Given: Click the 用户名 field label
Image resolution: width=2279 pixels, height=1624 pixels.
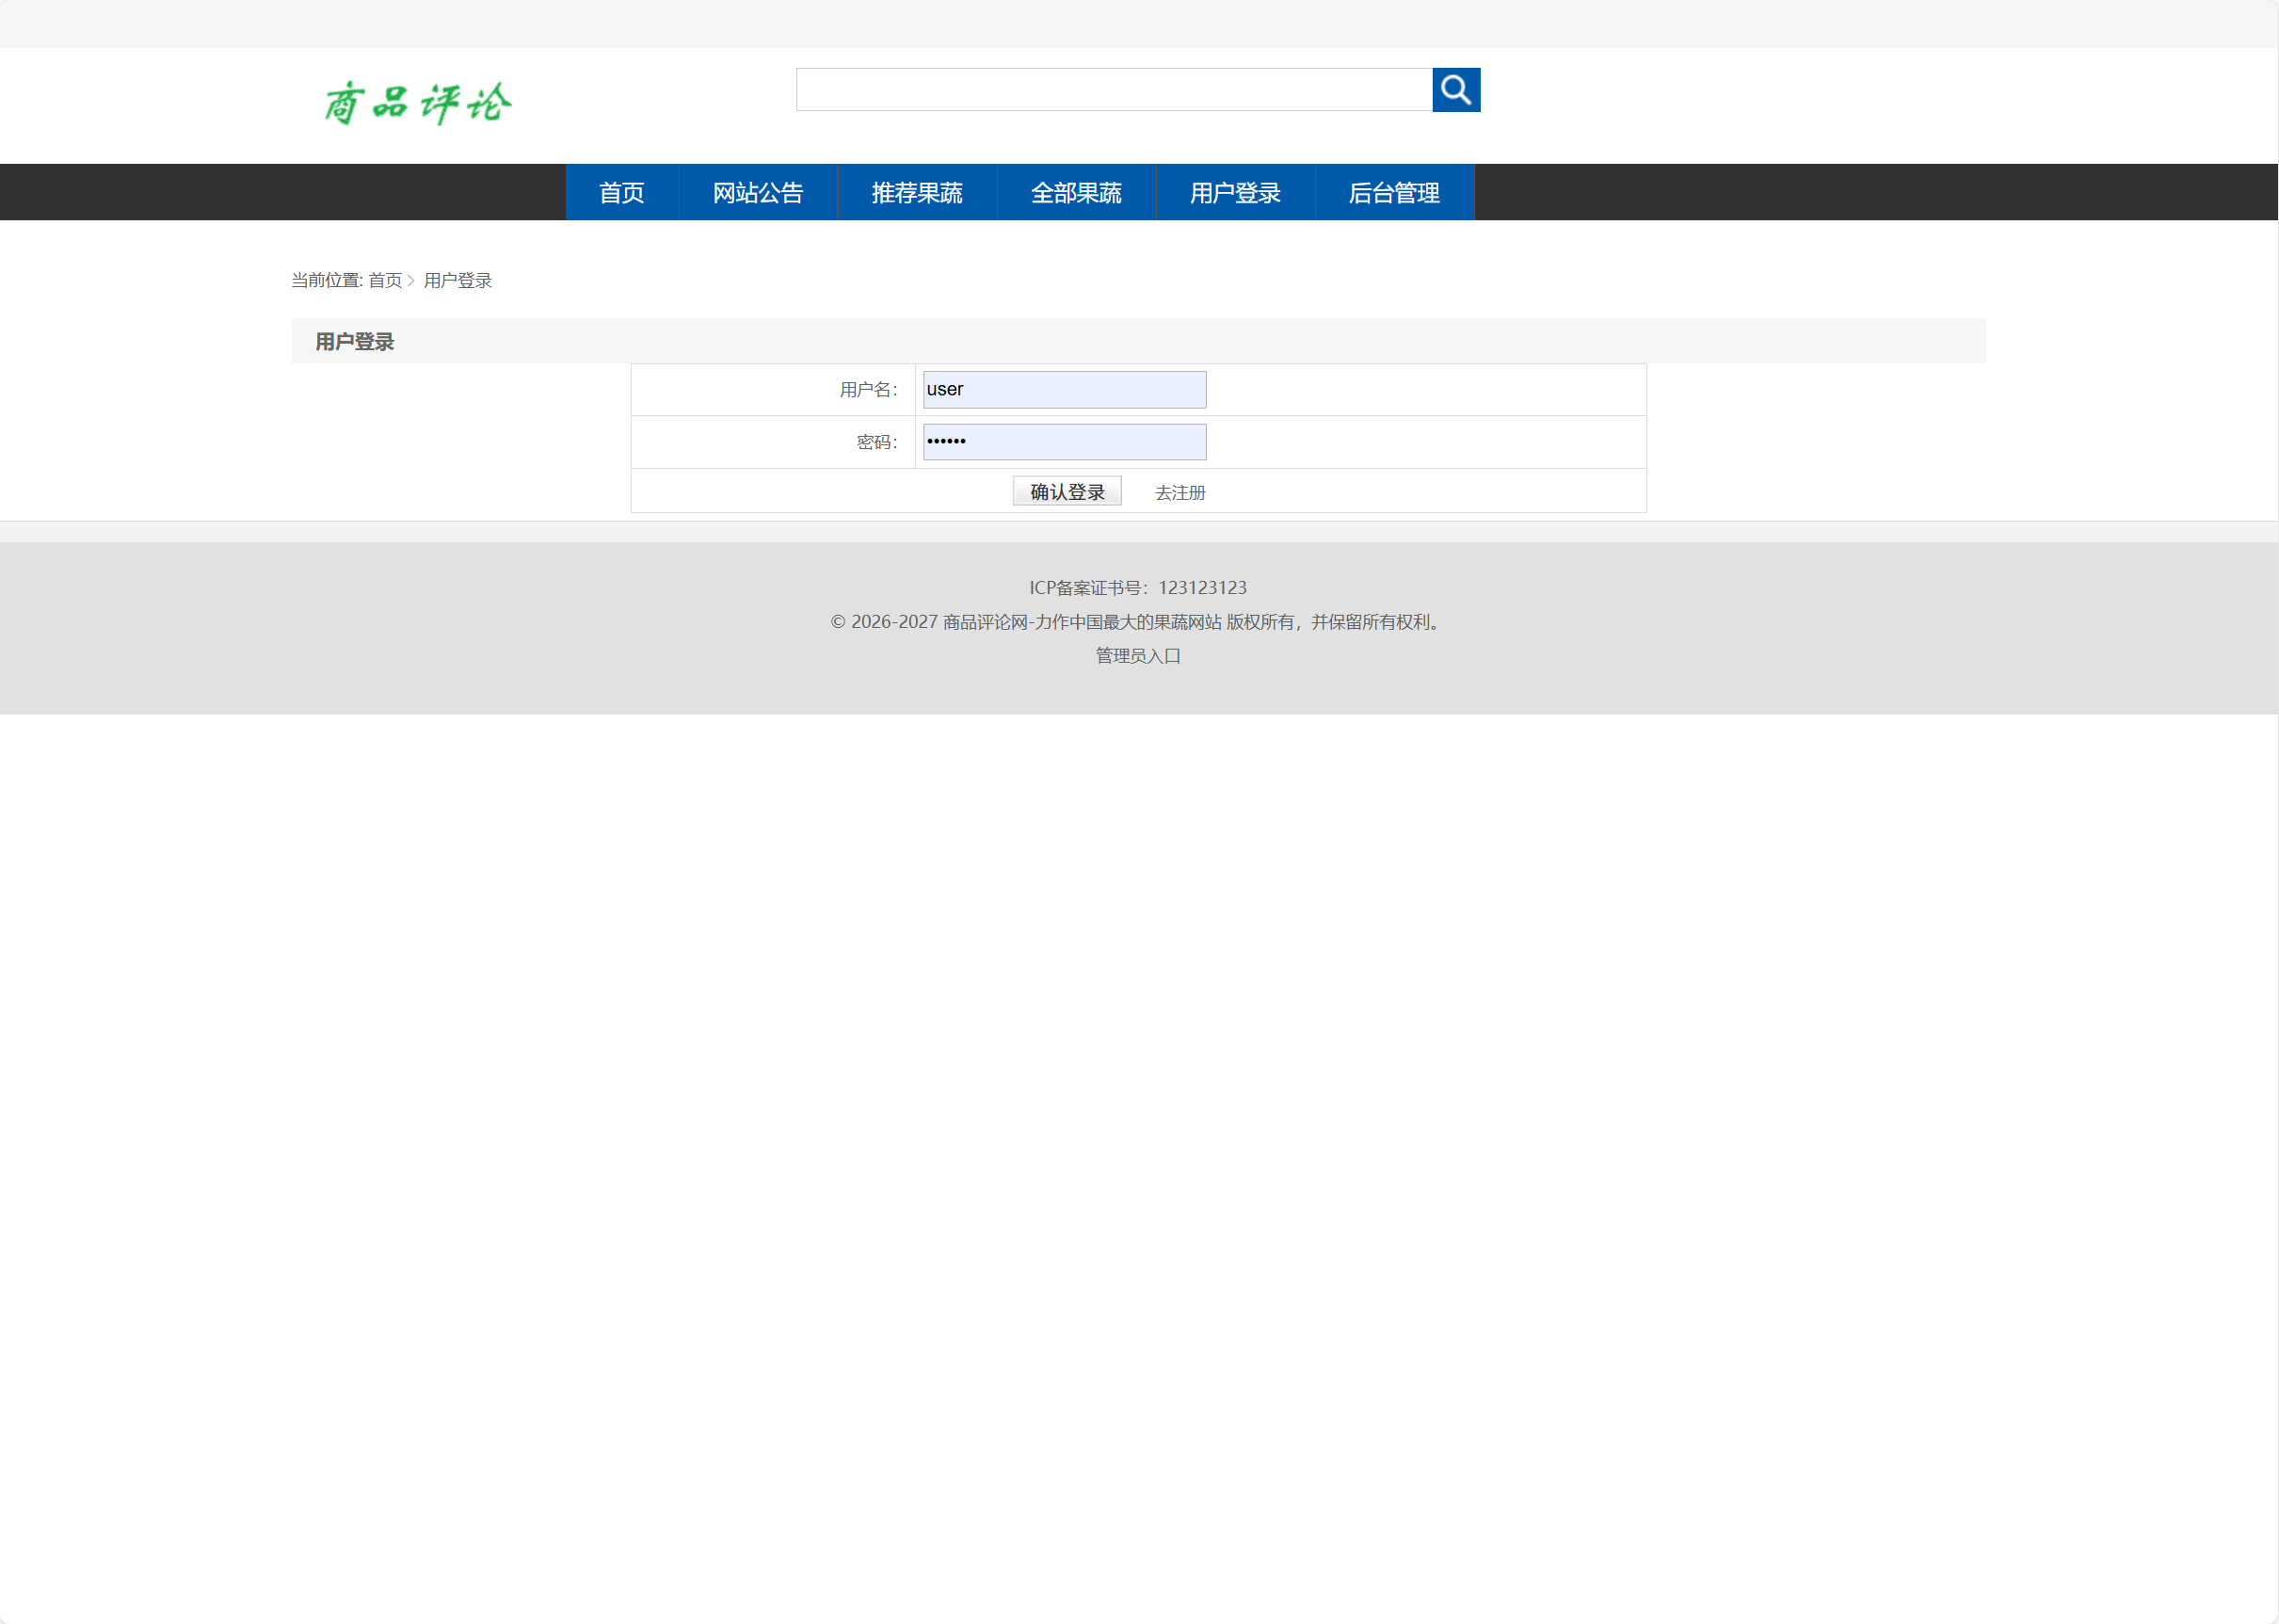Looking at the screenshot, I should (x=867, y=389).
